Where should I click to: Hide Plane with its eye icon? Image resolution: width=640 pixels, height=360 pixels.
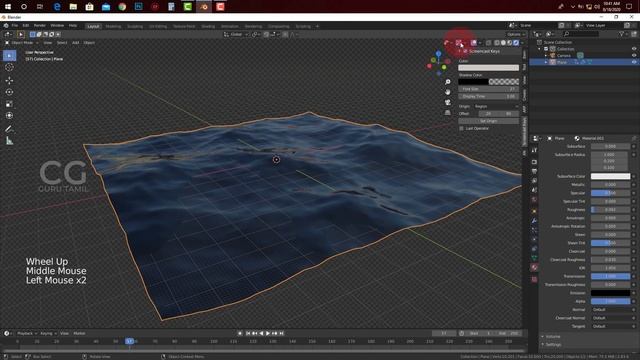click(x=634, y=62)
